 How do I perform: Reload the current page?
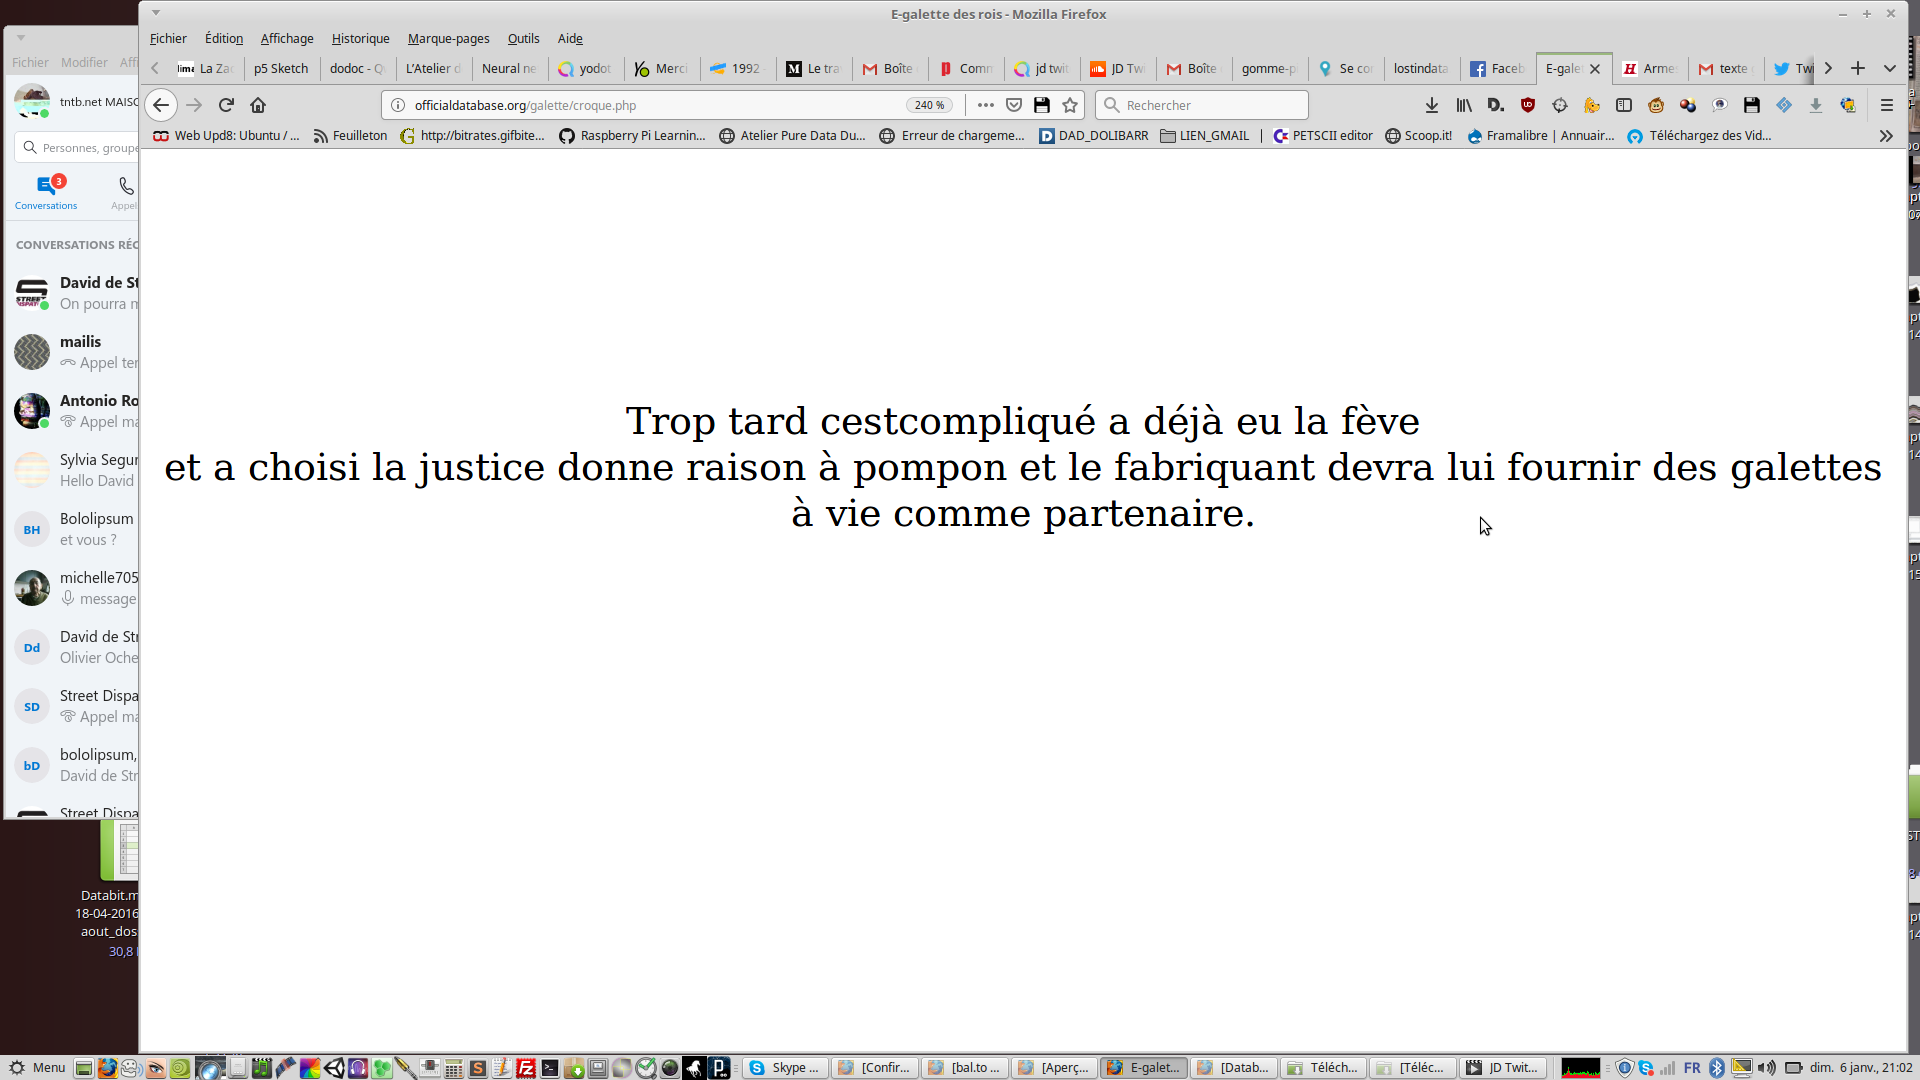226,105
